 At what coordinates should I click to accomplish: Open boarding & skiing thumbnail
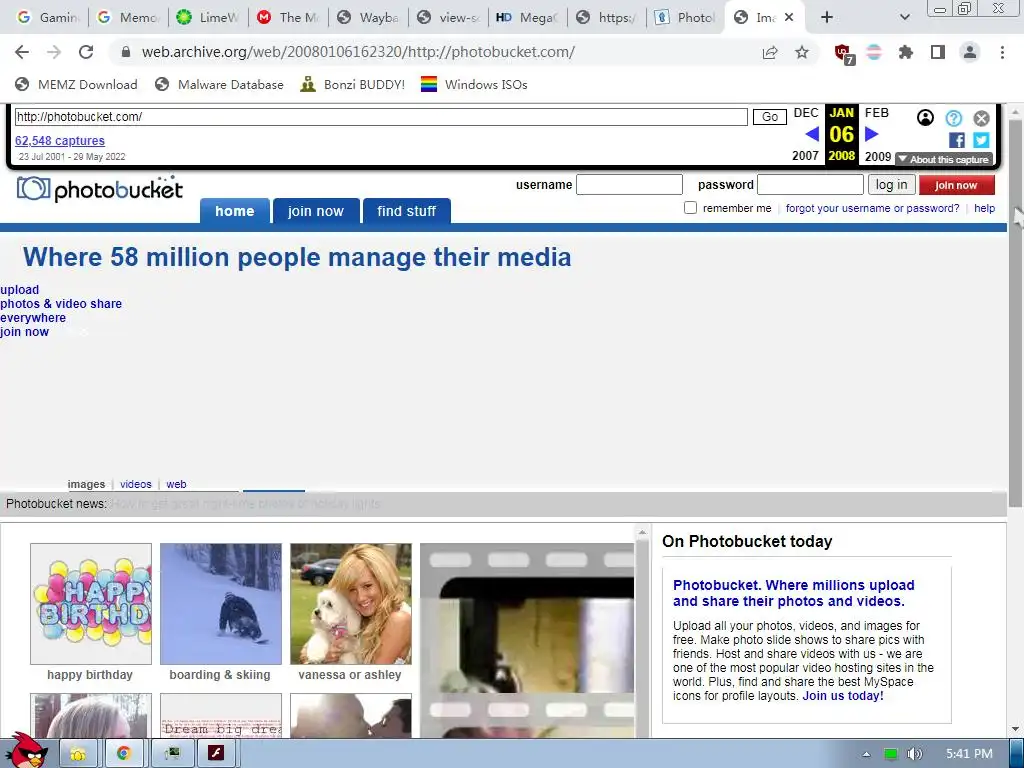click(221, 604)
